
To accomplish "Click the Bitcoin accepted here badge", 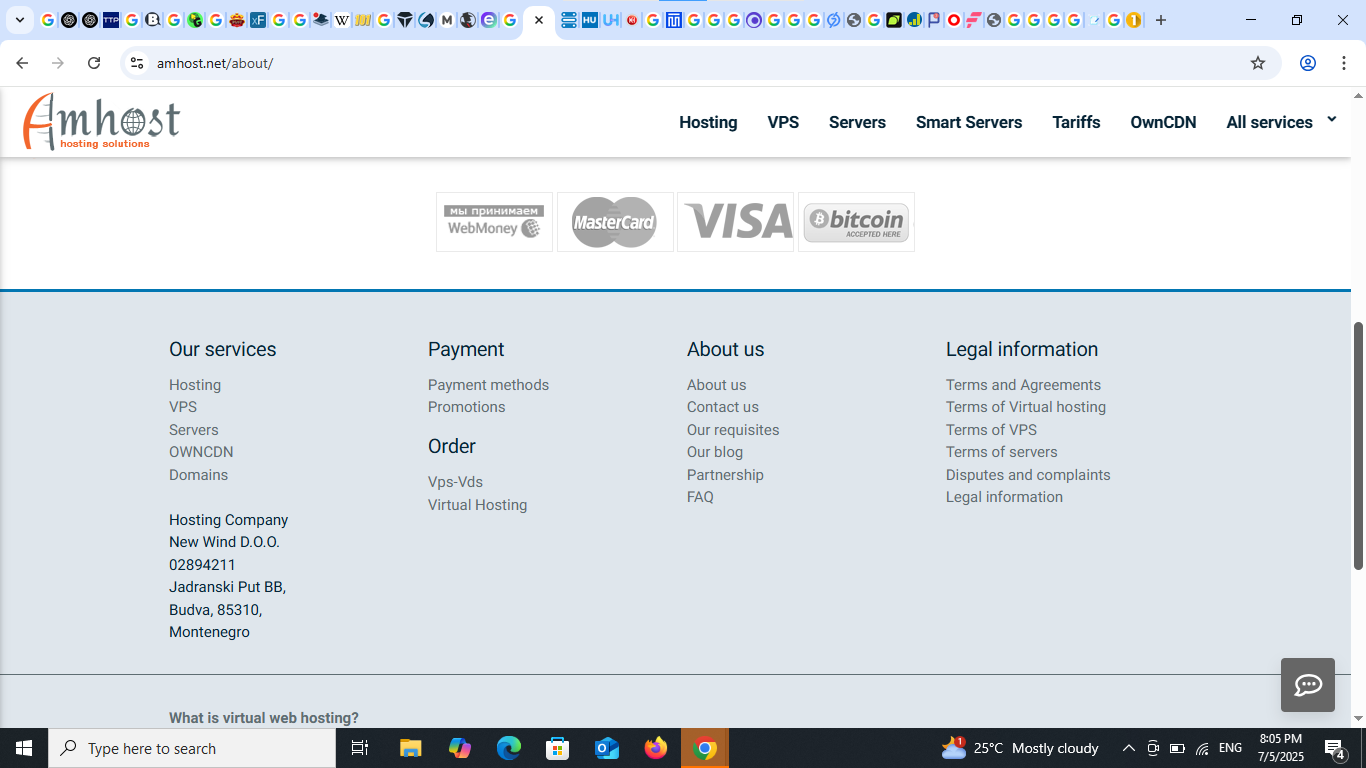I will coord(856,222).
